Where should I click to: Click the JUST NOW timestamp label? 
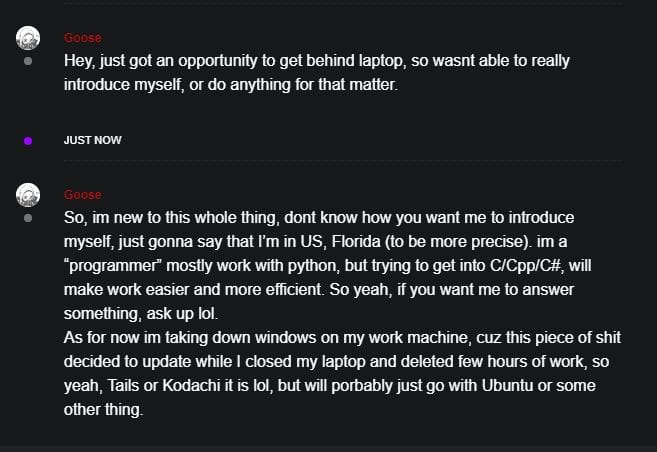(x=92, y=140)
